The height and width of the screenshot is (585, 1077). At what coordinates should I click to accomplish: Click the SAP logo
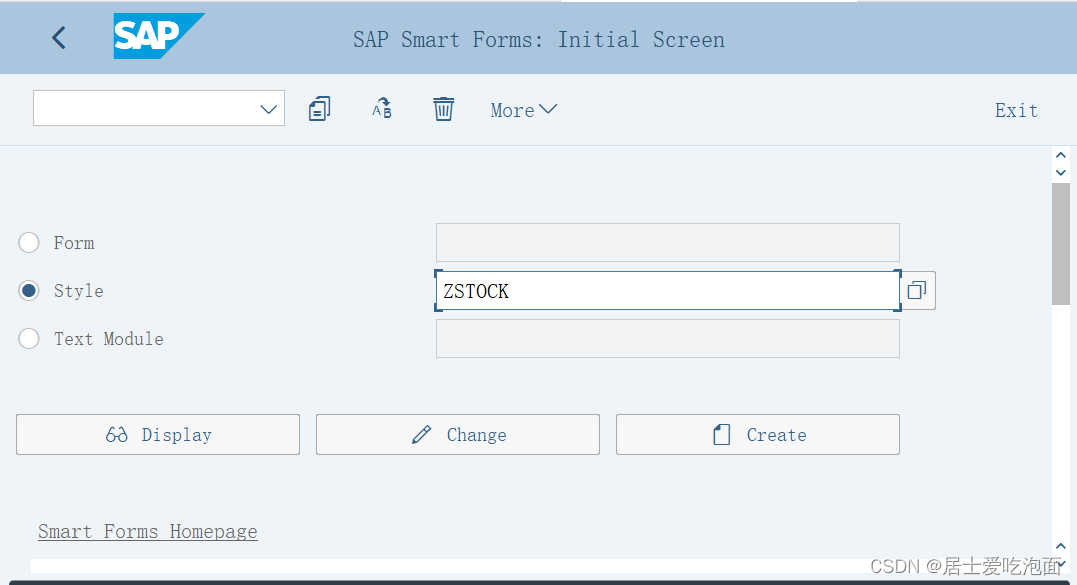[x=159, y=36]
